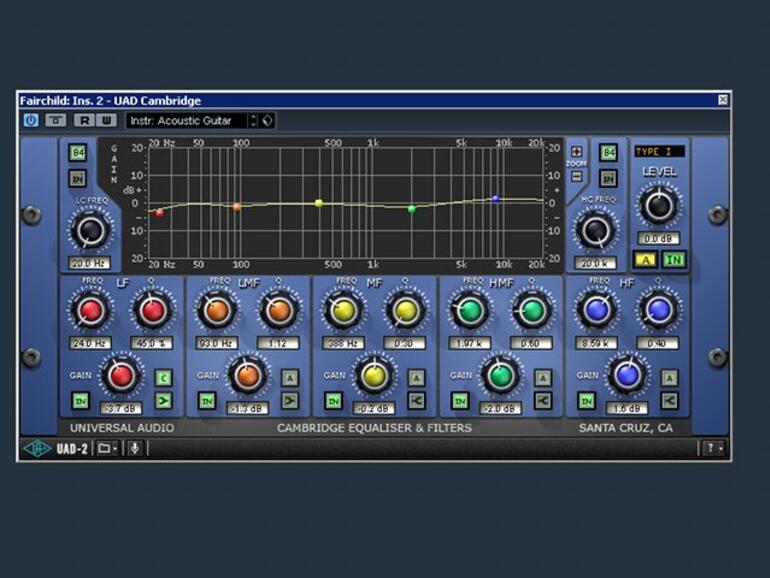Click the LEVEL output knob
The image size is (770, 578).
click(x=658, y=206)
